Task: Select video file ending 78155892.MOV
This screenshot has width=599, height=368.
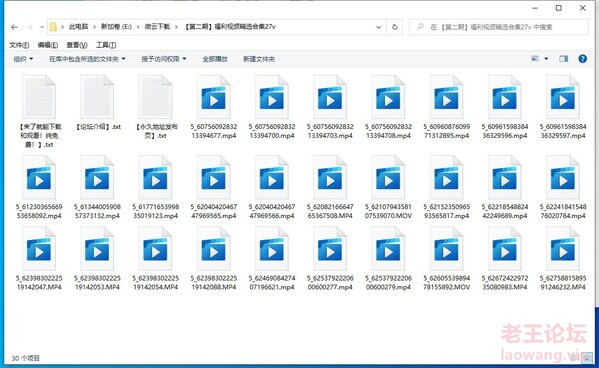Action: [x=447, y=259]
